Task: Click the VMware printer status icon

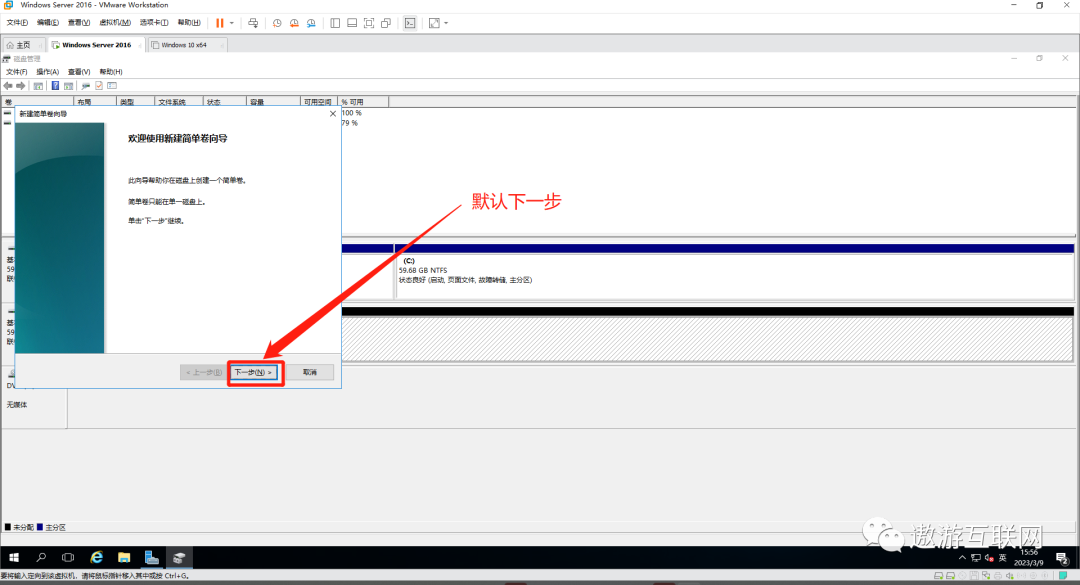Action: click(998, 576)
